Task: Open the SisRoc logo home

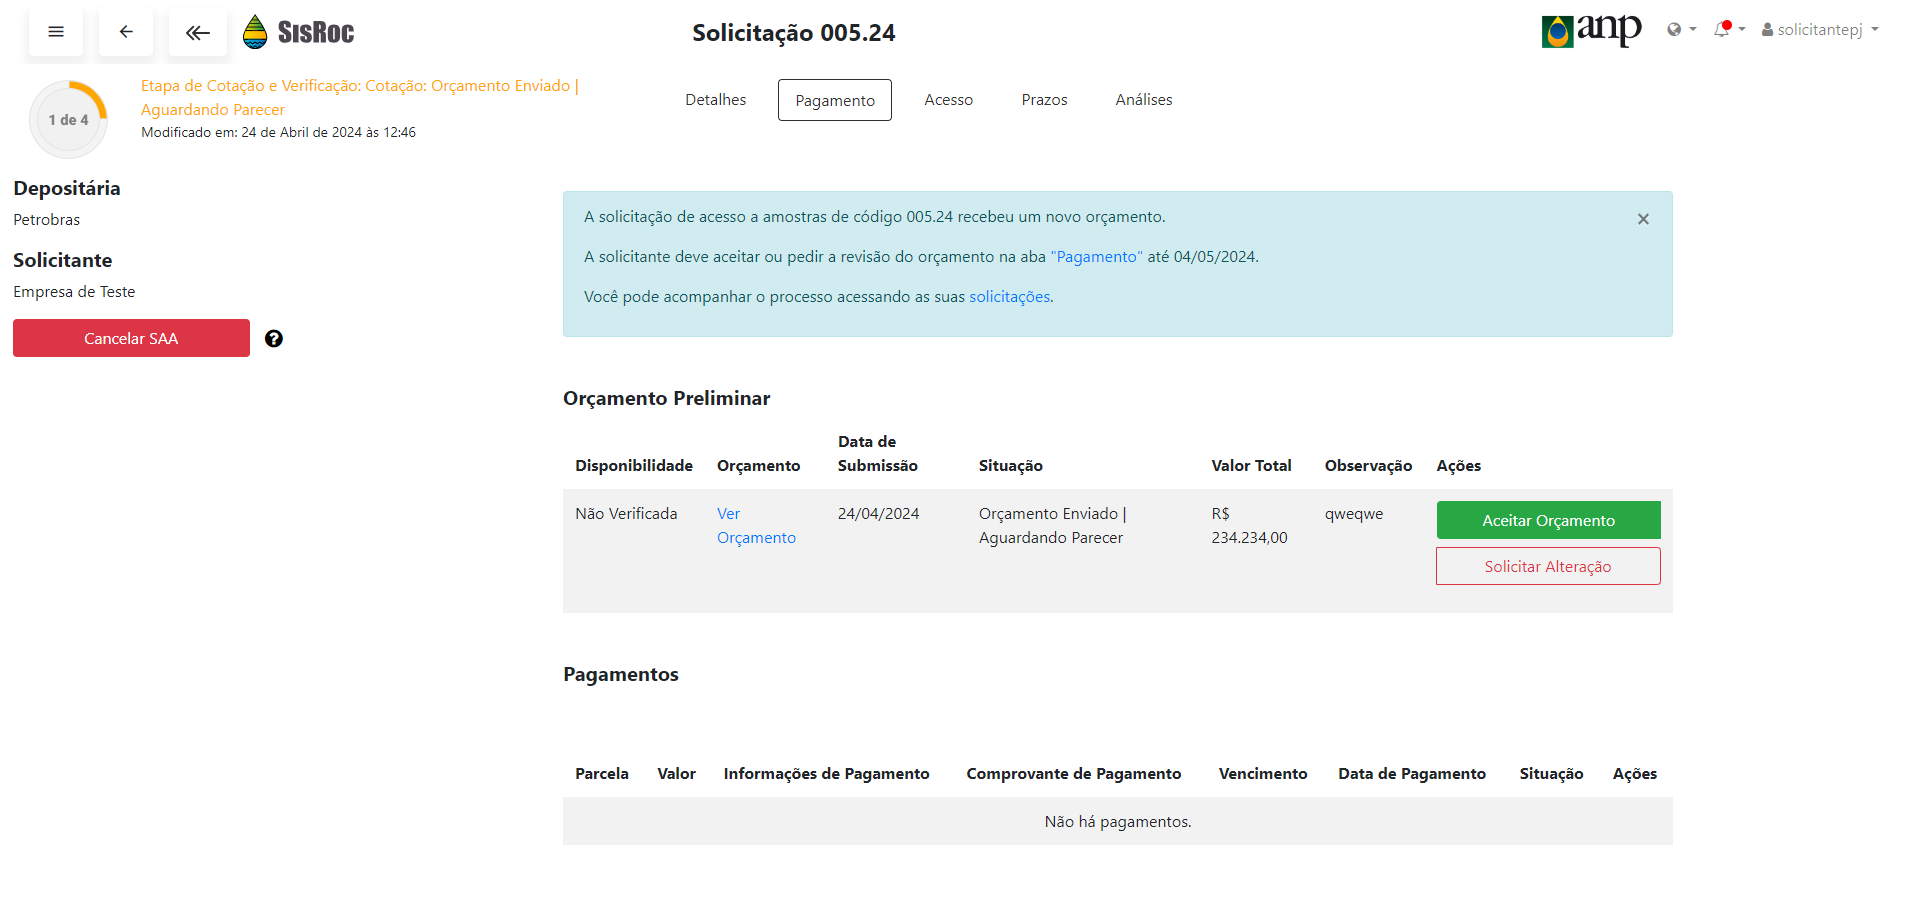Action: [x=299, y=32]
